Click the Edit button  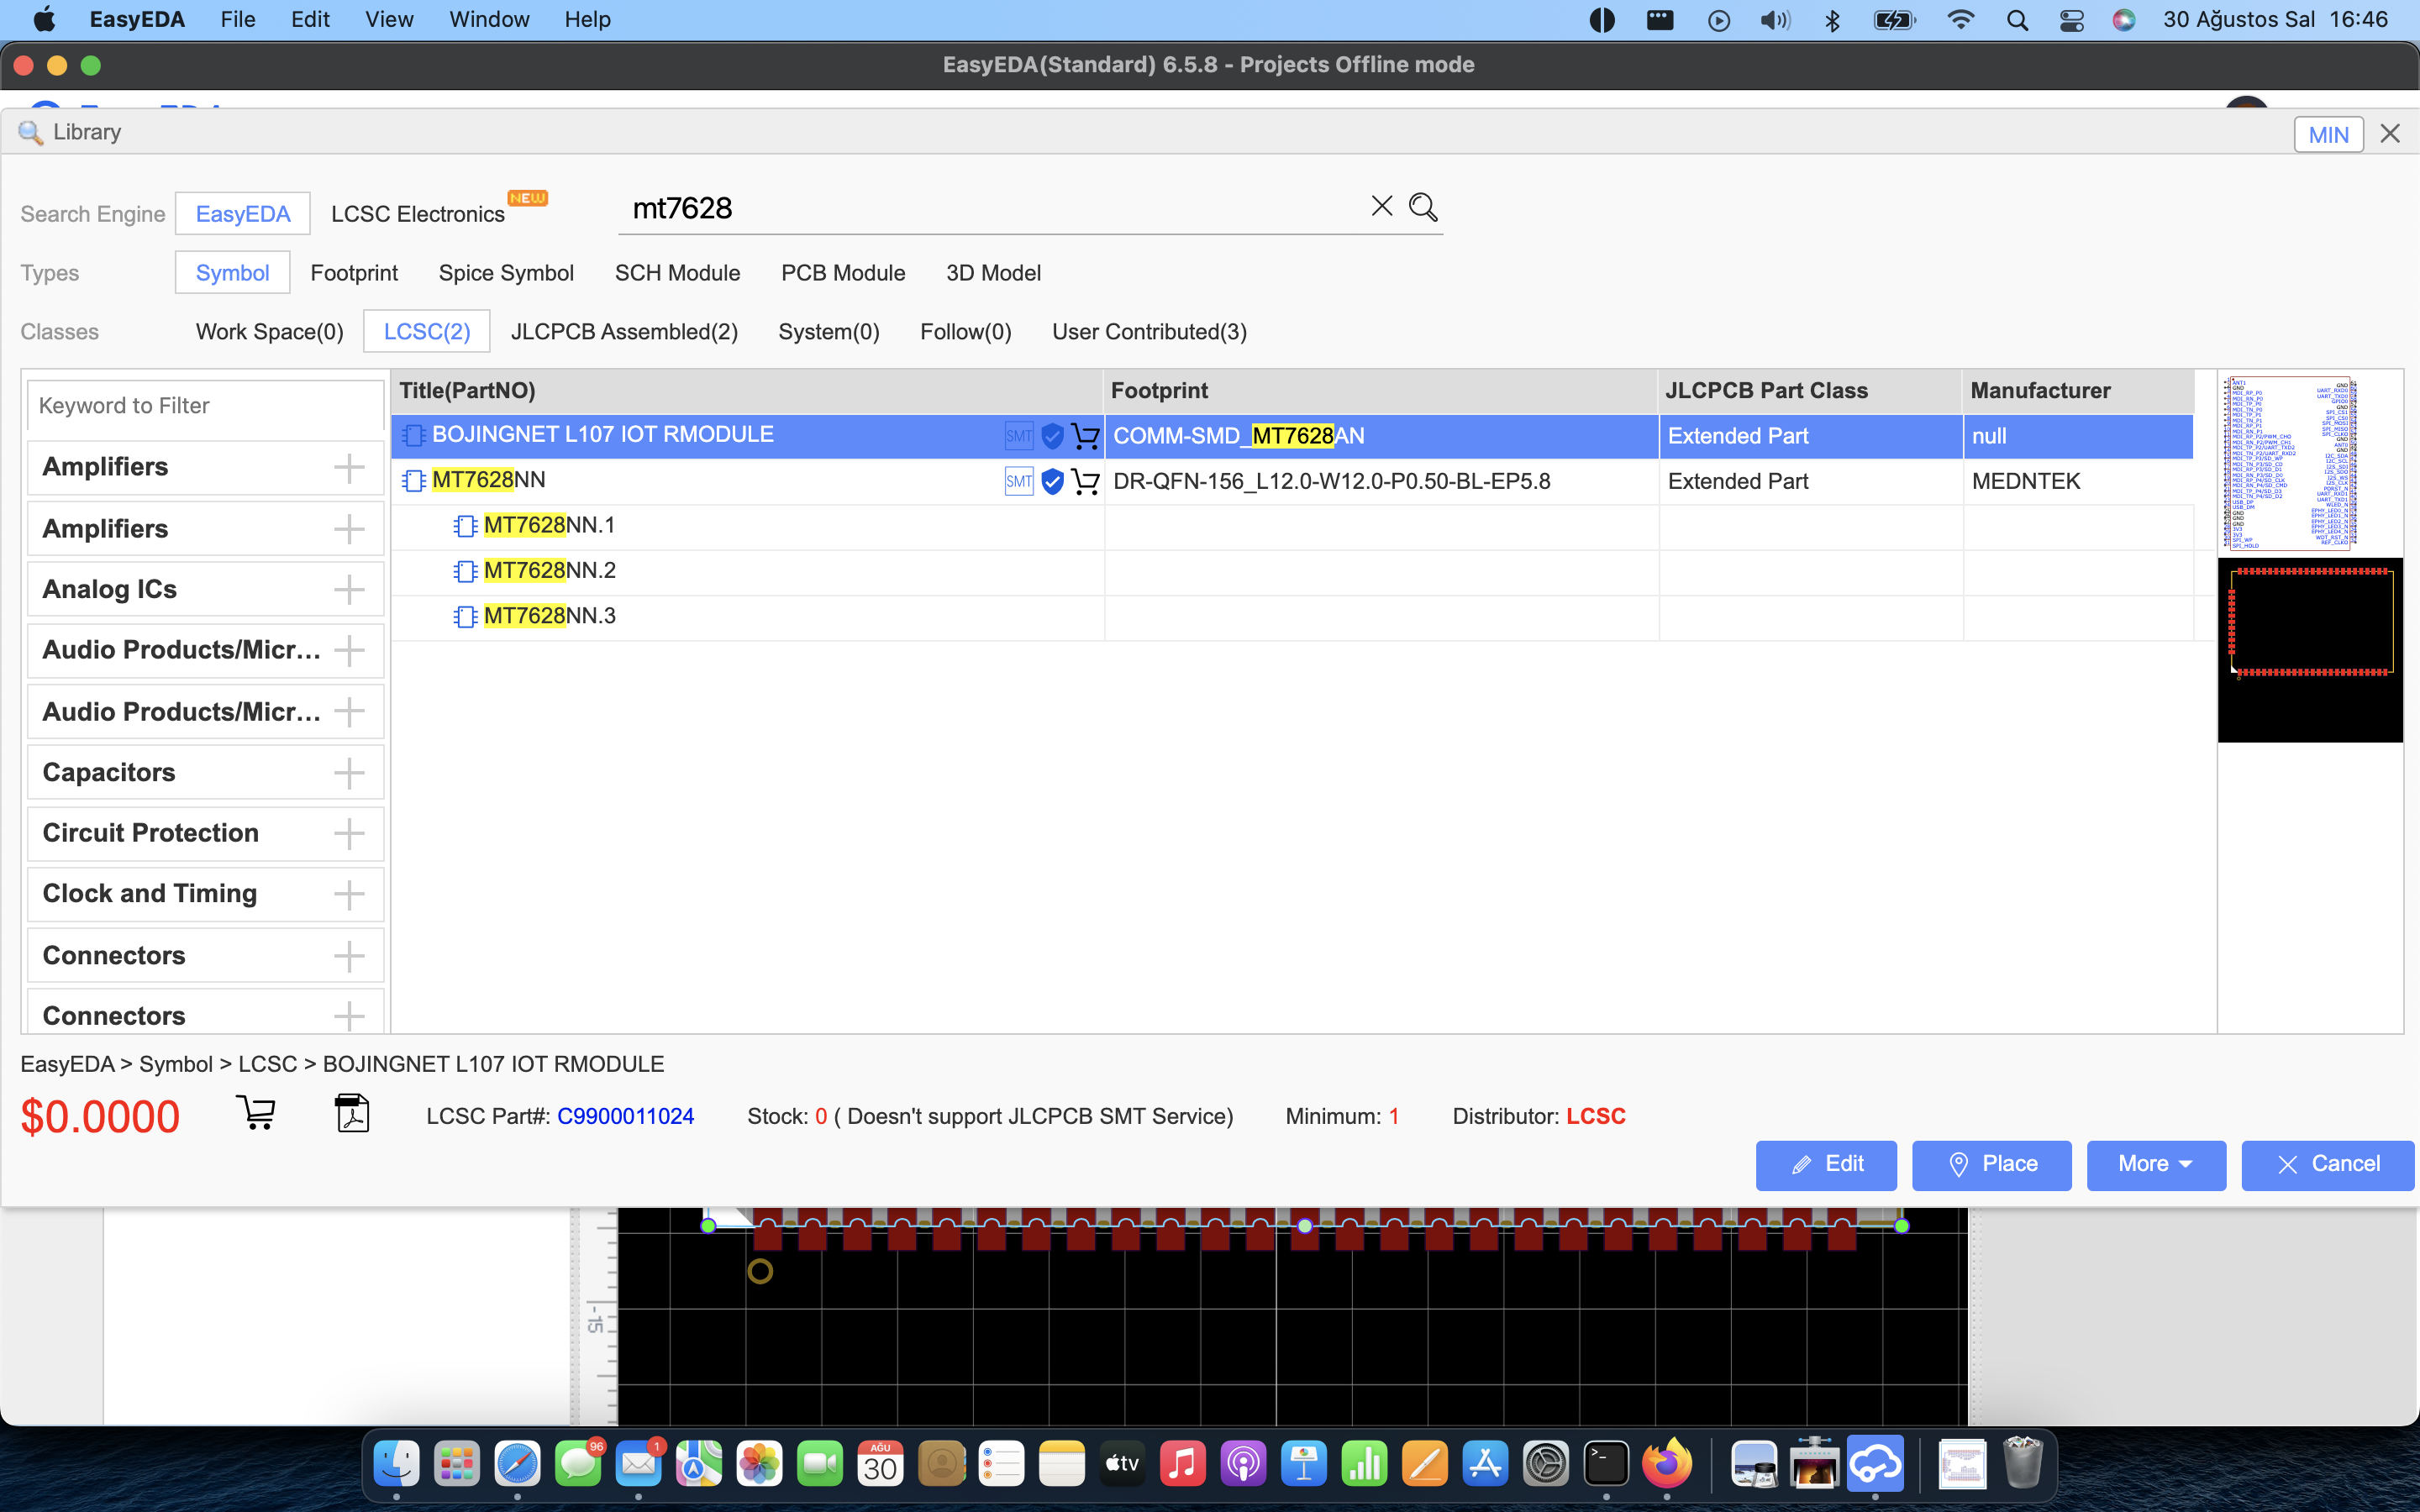[1826, 1164]
